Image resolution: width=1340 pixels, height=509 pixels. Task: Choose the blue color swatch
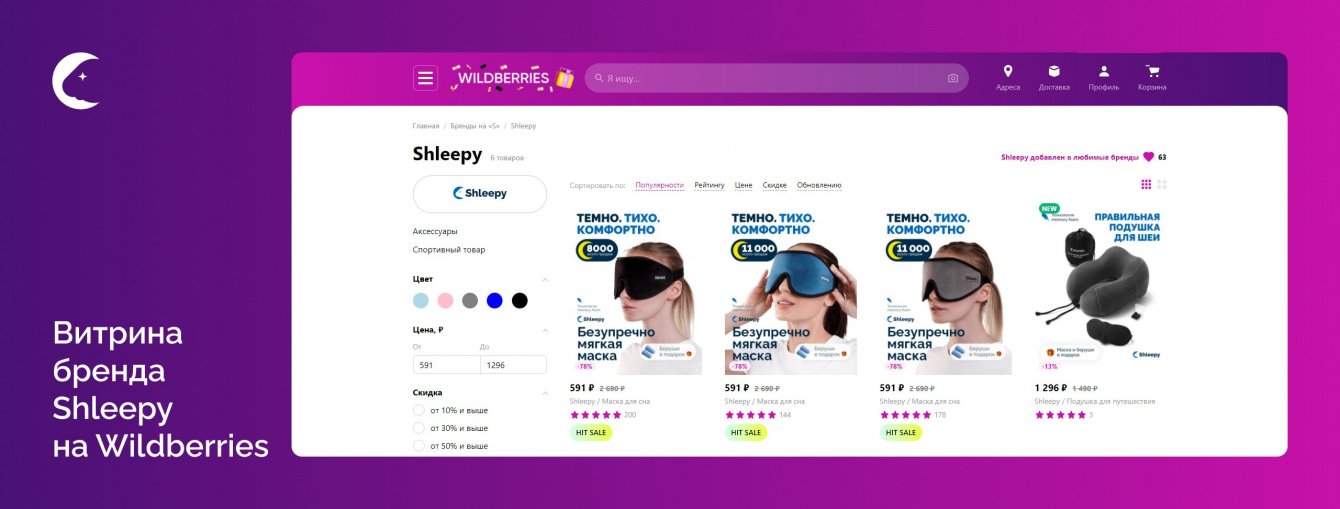(494, 300)
